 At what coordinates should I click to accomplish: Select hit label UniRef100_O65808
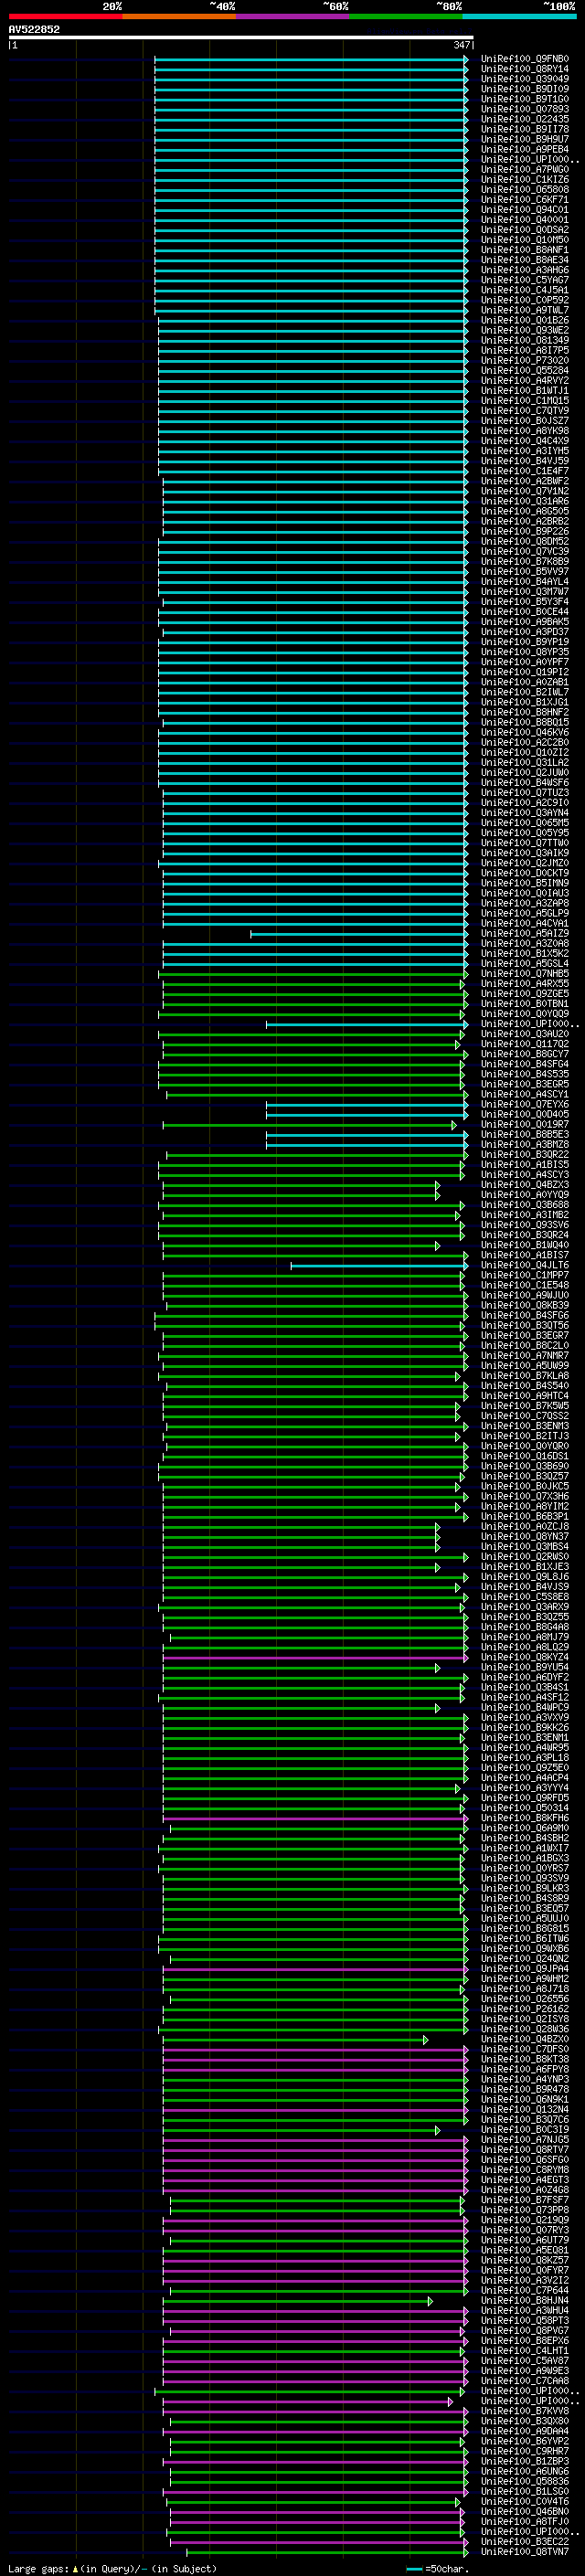coord(525,190)
